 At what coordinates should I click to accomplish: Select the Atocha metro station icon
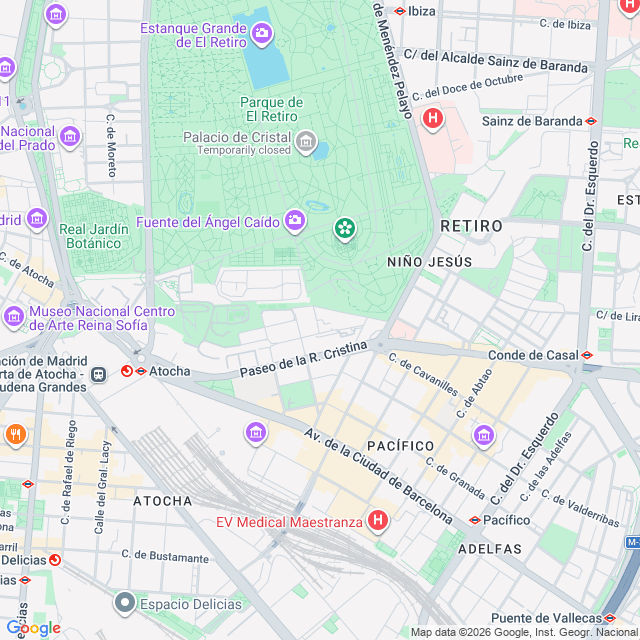(x=141, y=371)
